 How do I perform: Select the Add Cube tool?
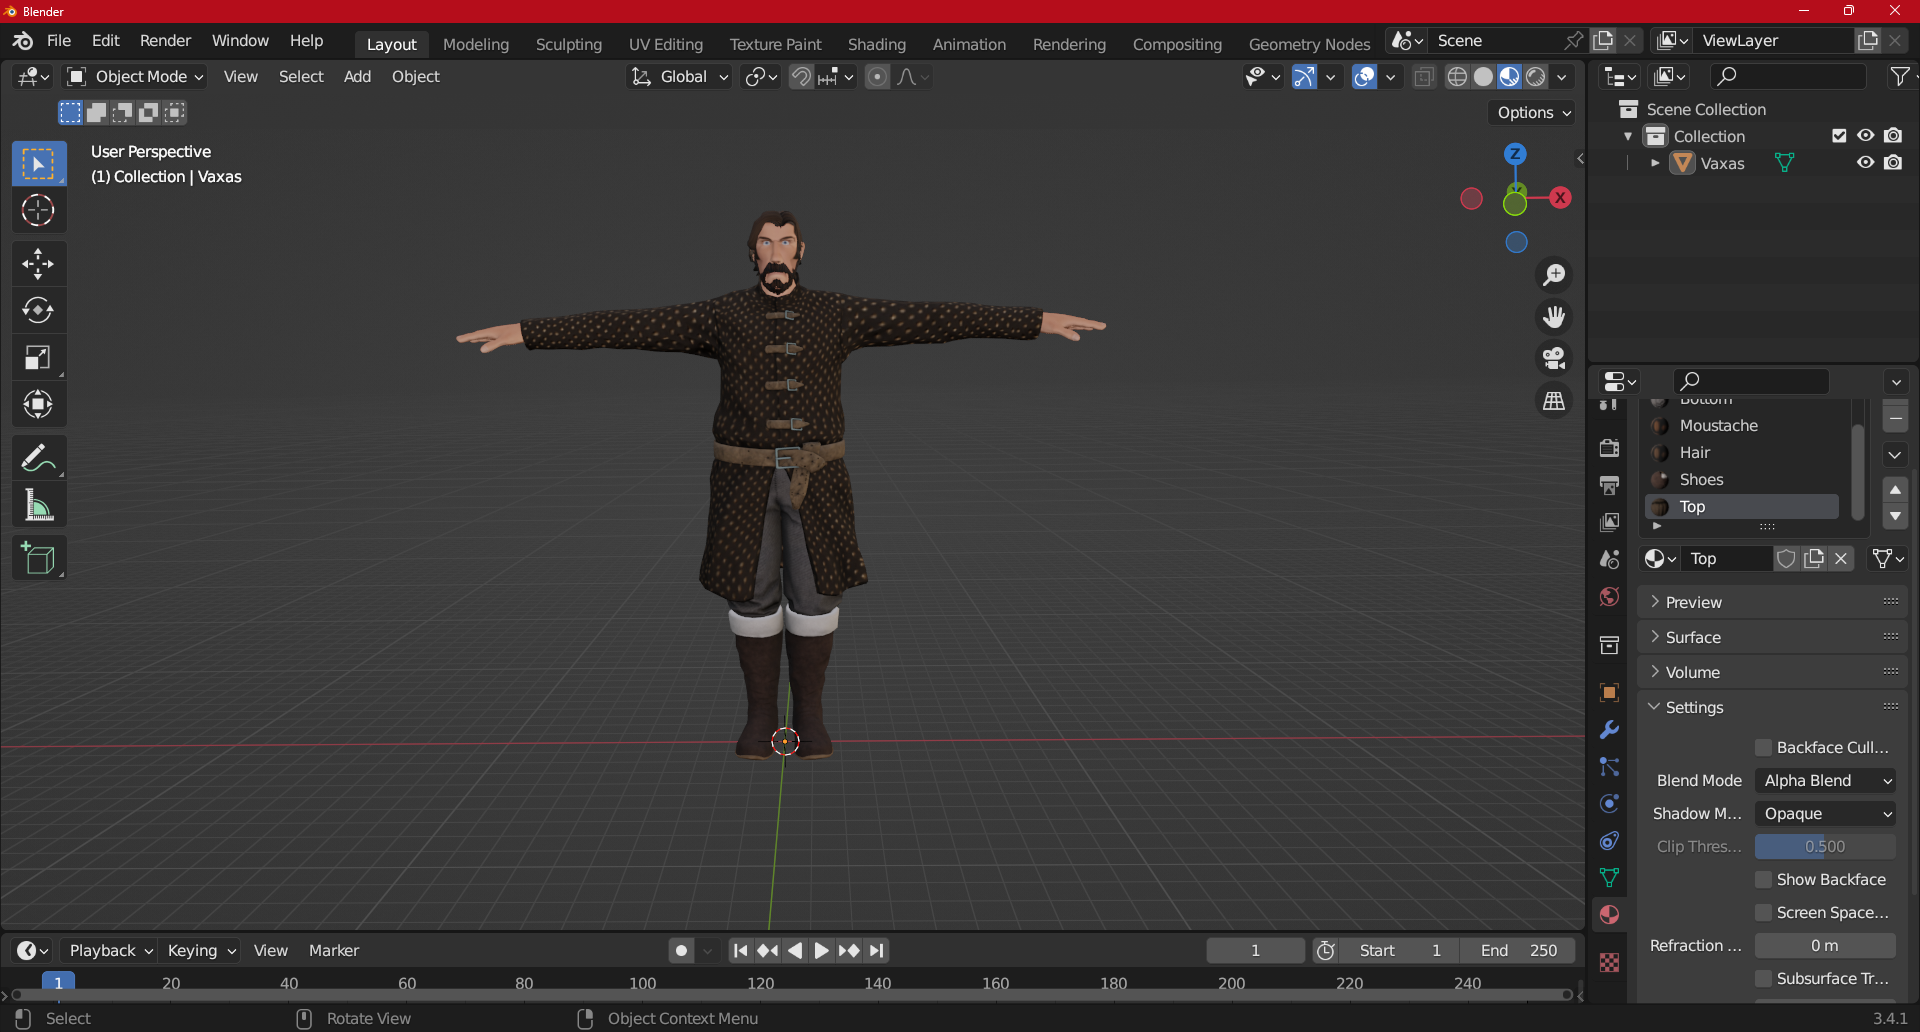coord(39,559)
